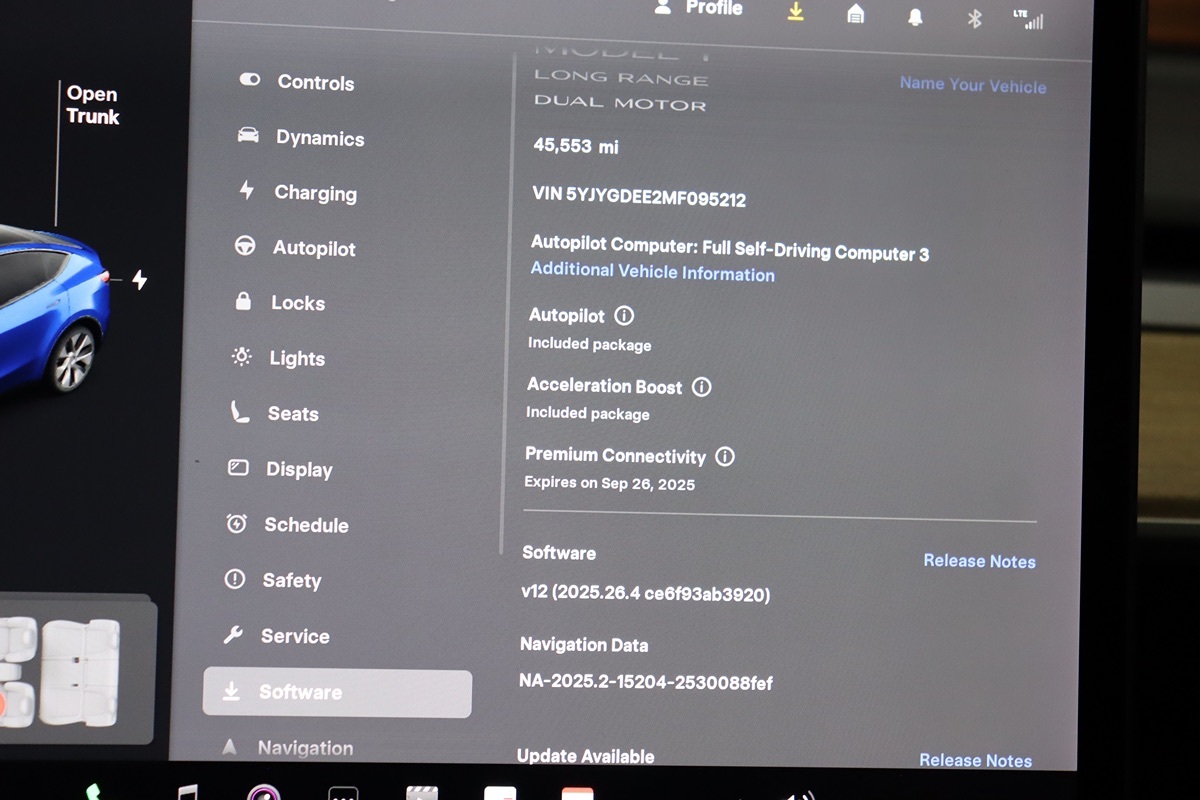Click the Charging bolt icon

(x=247, y=190)
